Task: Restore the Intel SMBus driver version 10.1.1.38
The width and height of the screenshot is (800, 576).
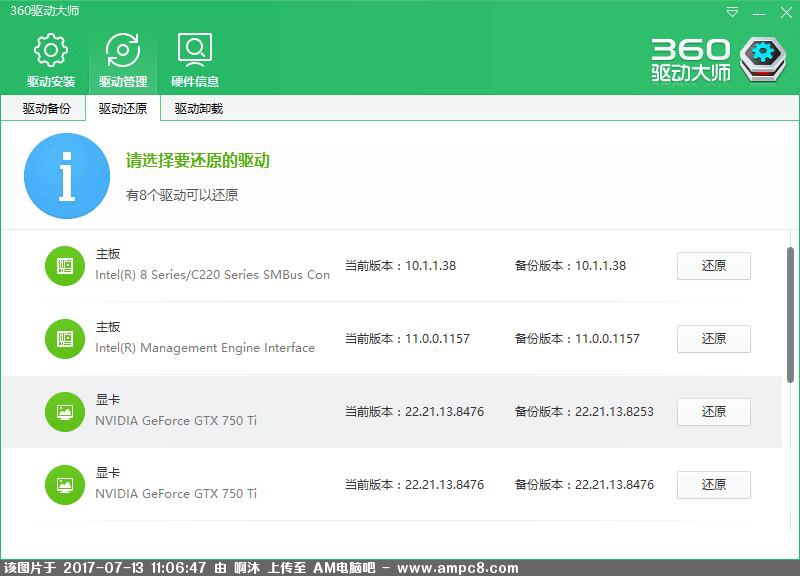Action: click(714, 266)
